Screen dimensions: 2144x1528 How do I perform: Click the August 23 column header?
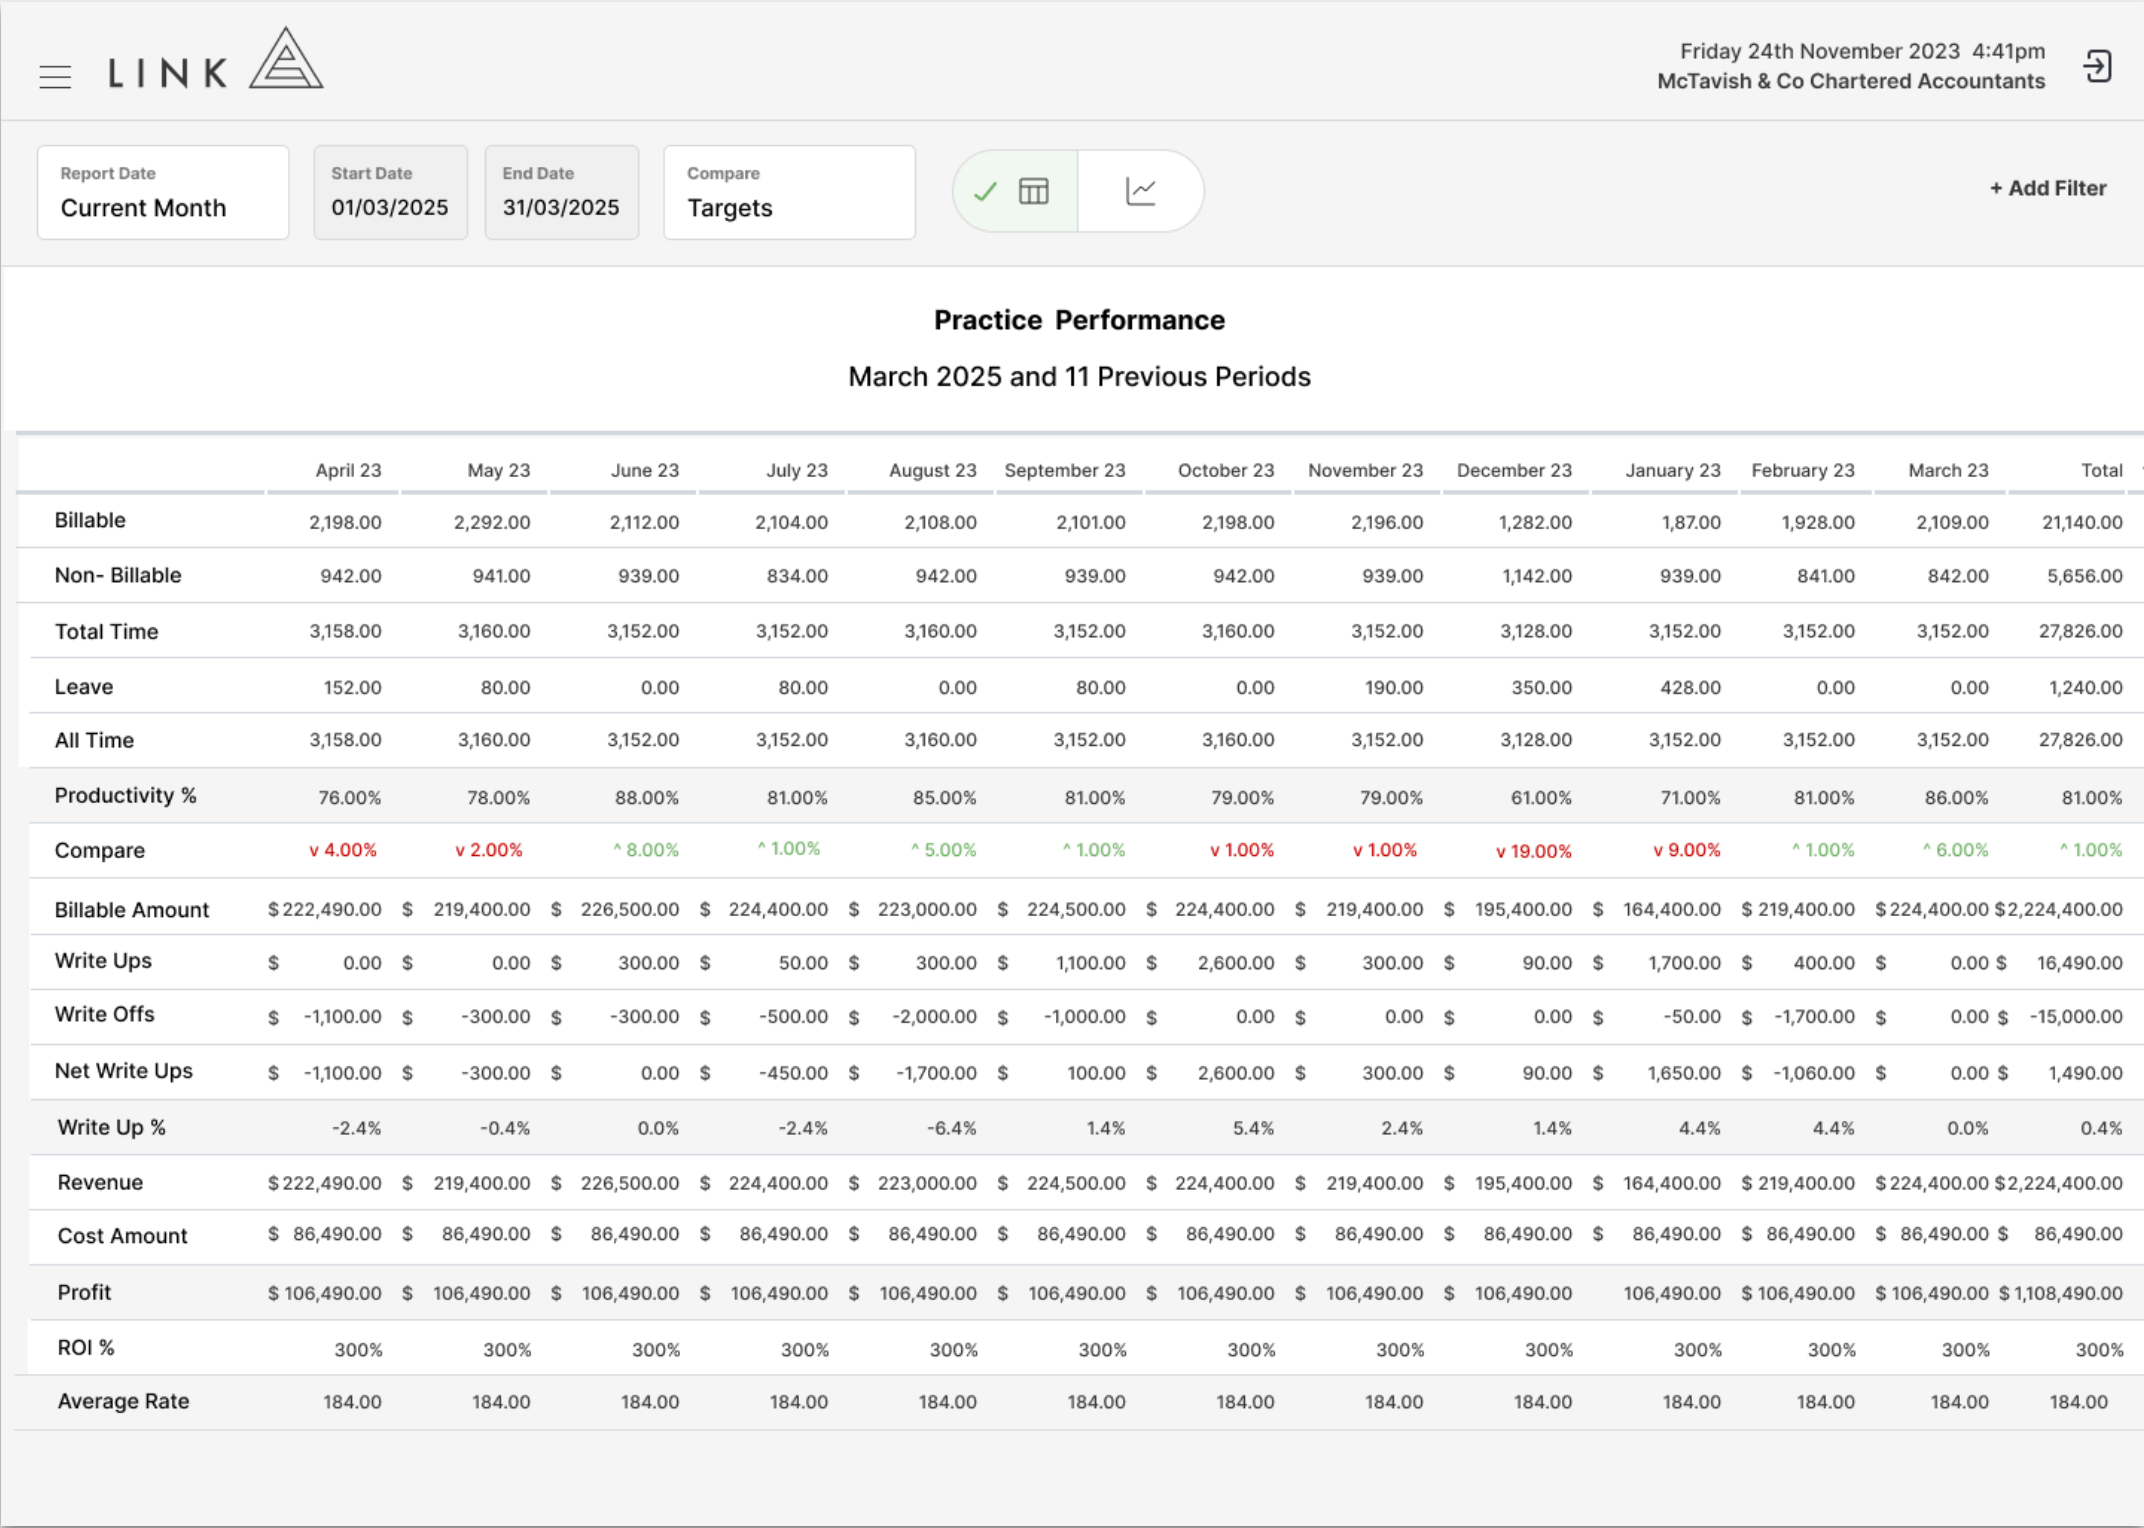(x=932, y=470)
